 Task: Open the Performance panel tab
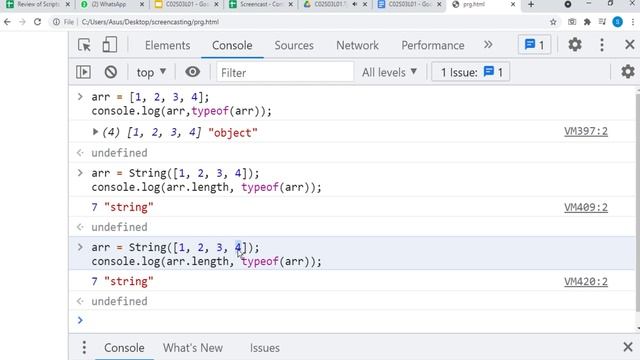(x=433, y=45)
